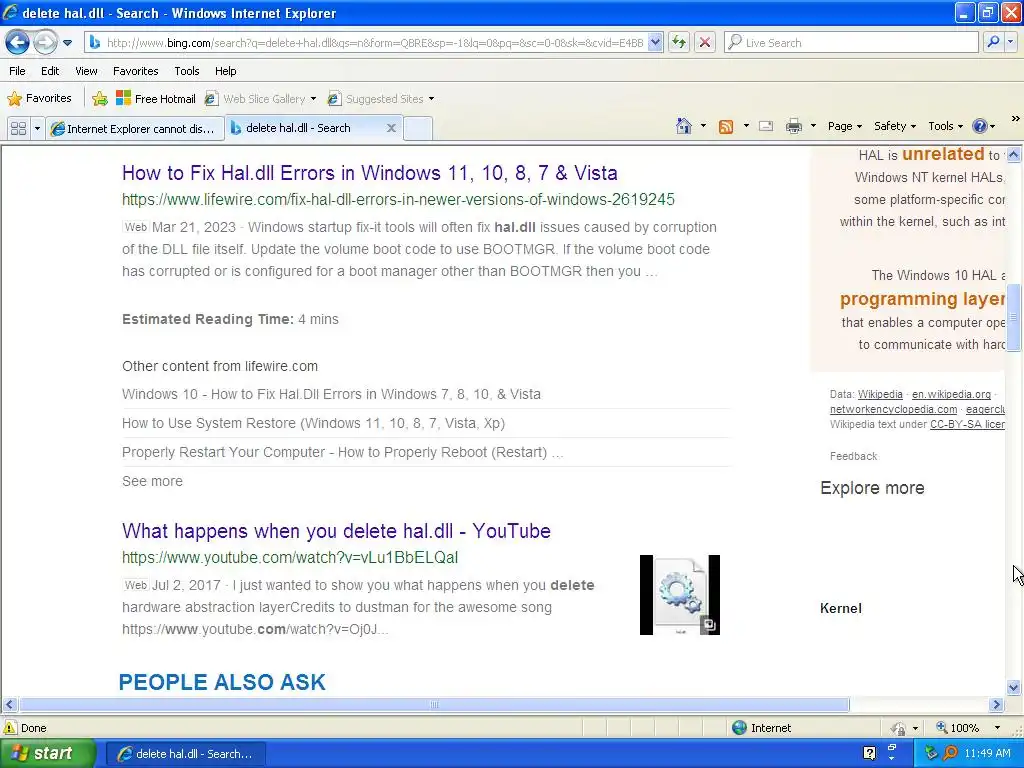Click the Internet security zone indicator
The width and height of the screenshot is (1024, 768).
pos(761,728)
